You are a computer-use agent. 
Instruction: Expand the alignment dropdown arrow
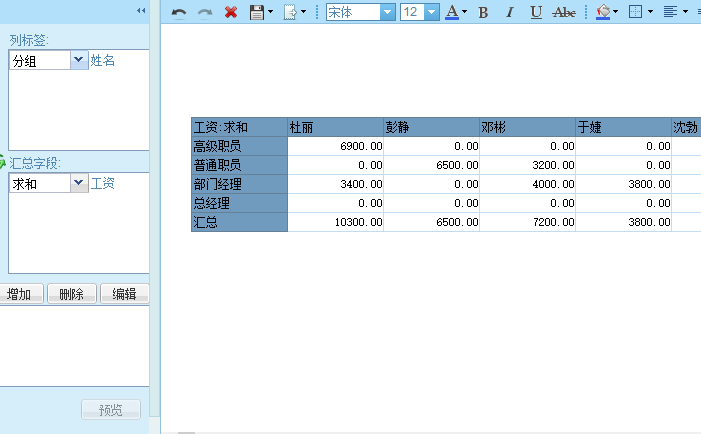[x=685, y=12]
